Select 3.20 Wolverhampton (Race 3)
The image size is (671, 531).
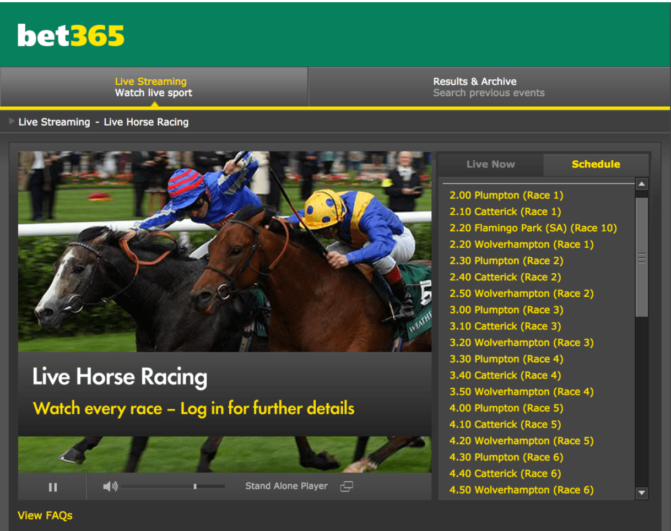(x=521, y=343)
